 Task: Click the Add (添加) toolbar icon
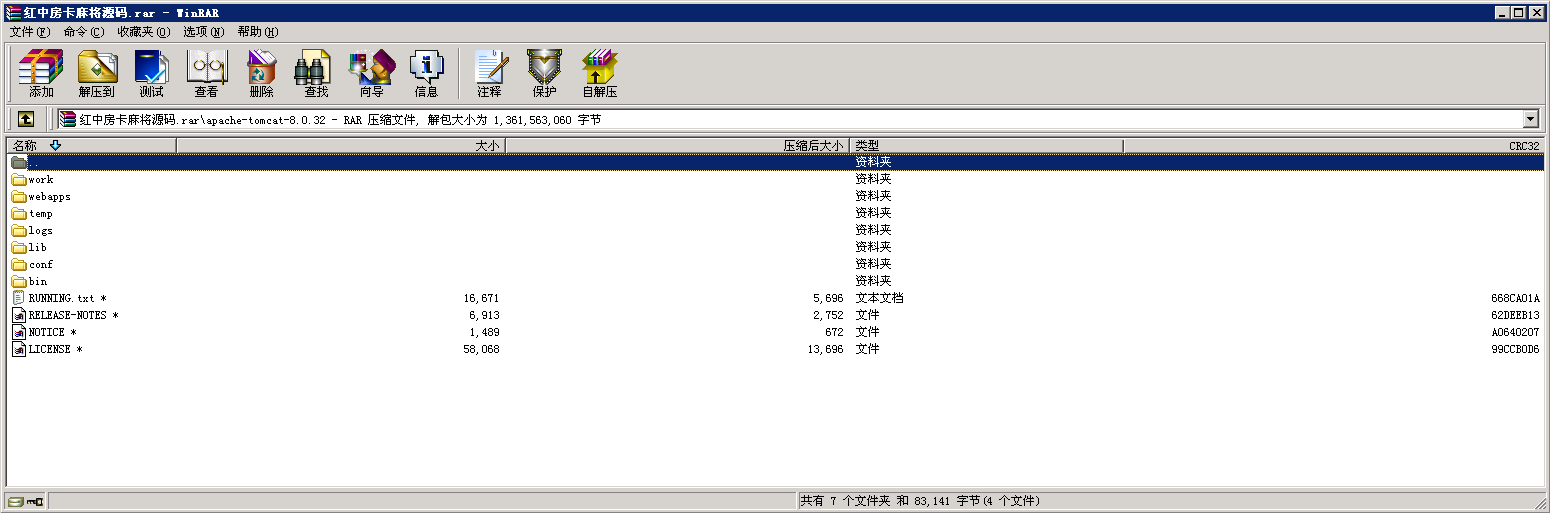click(41, 74)
